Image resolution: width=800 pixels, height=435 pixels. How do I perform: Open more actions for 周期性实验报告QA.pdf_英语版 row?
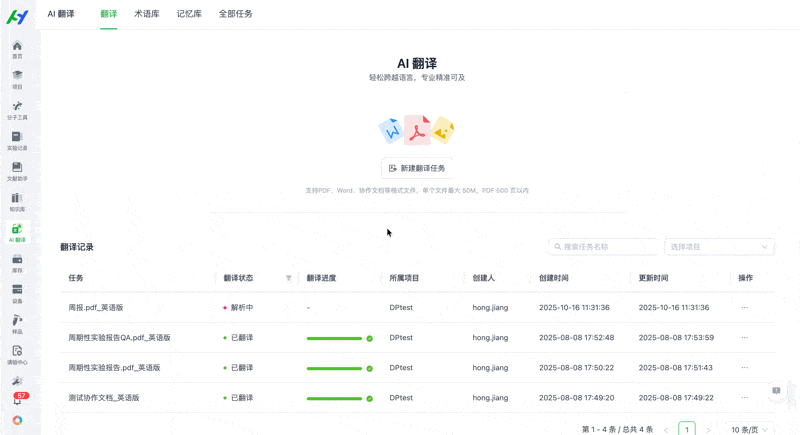pos(744,338)
